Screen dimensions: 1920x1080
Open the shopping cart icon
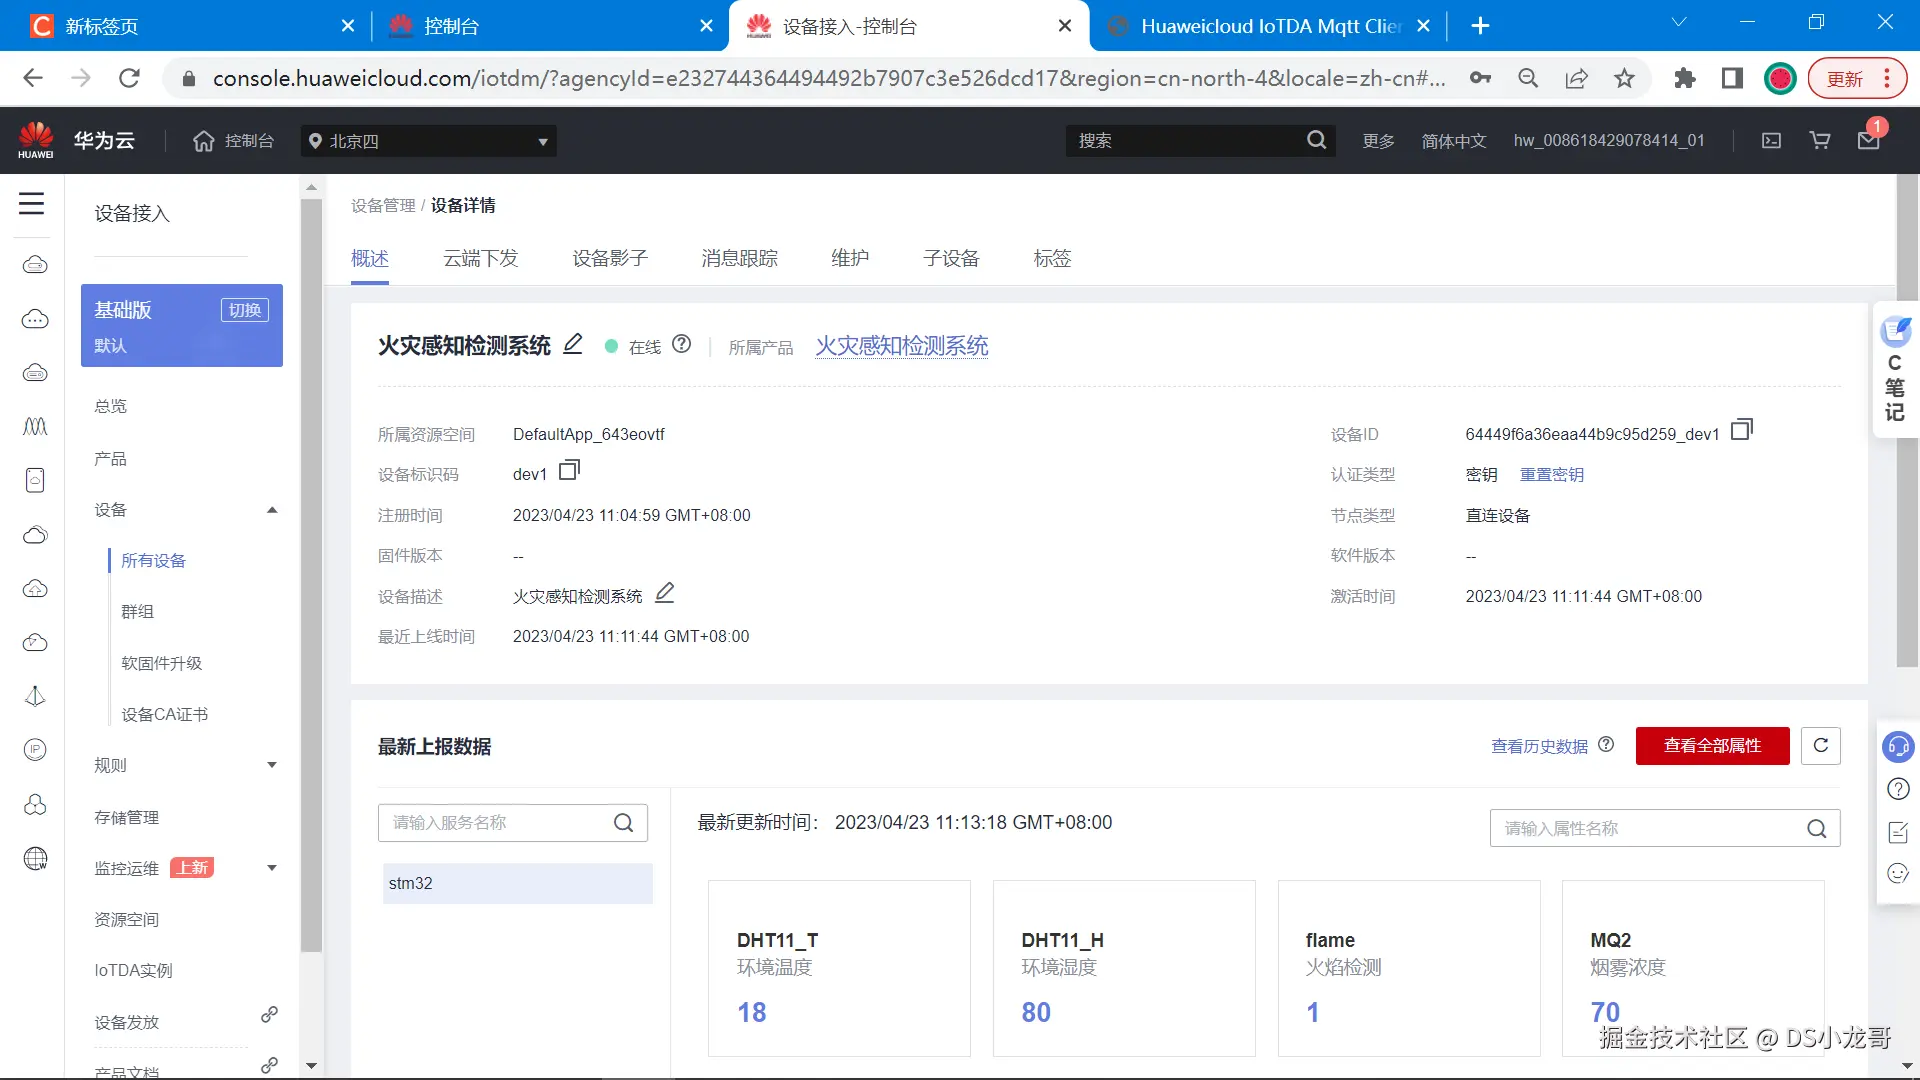[x=1820, y=141]
